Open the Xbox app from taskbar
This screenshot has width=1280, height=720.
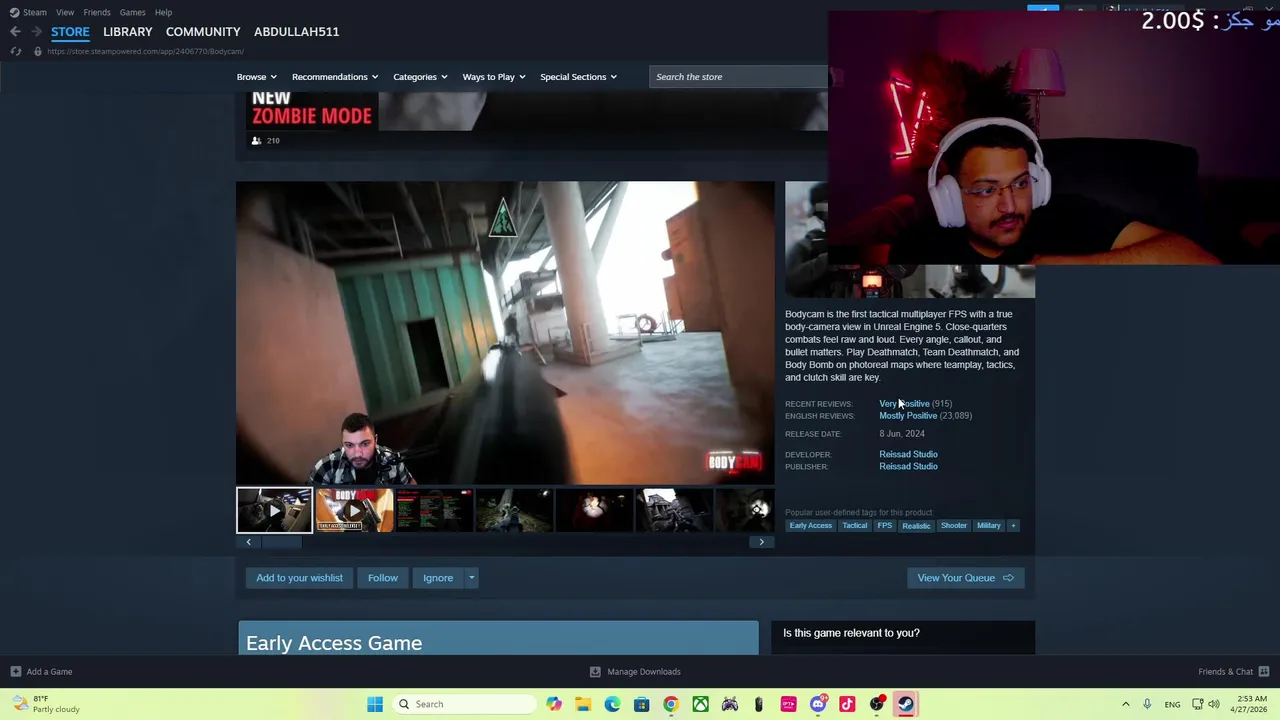700,704
